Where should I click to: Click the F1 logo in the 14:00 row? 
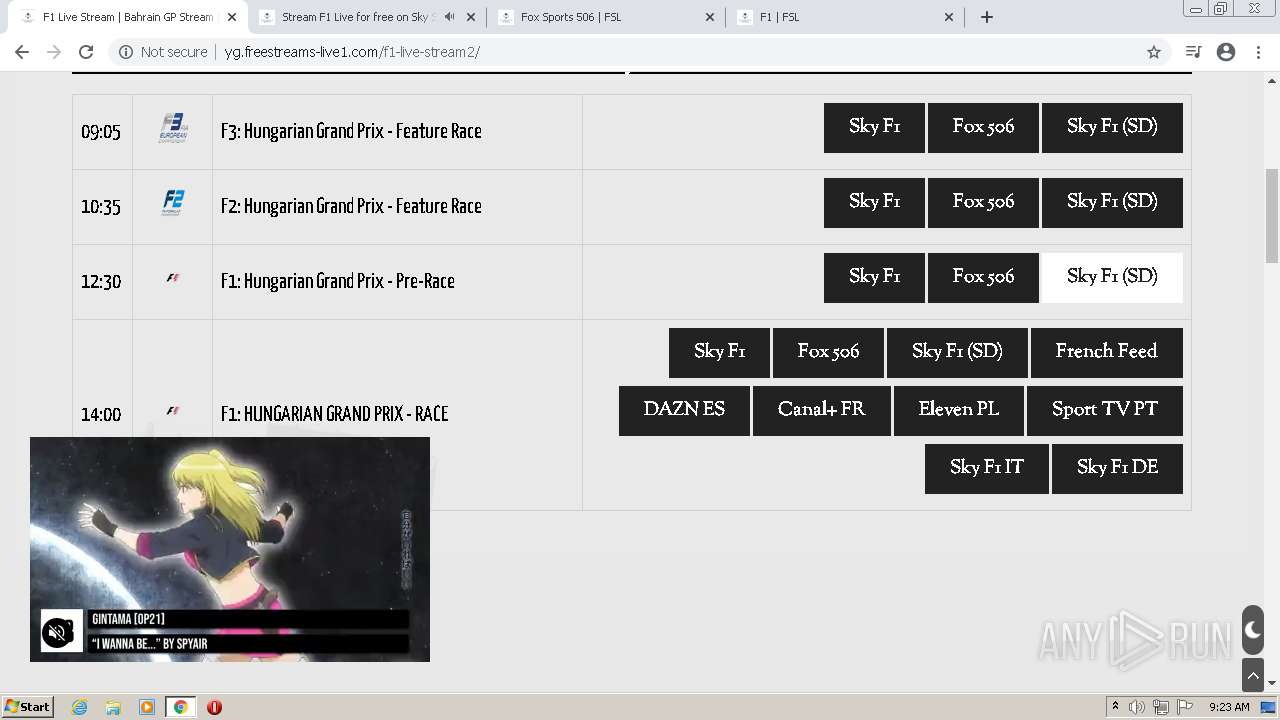(173, 411)
